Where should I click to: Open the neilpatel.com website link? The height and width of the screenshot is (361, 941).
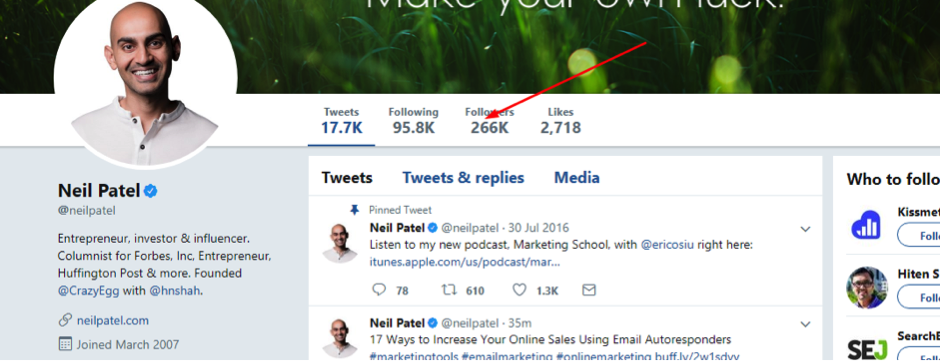tap(113, 320)
